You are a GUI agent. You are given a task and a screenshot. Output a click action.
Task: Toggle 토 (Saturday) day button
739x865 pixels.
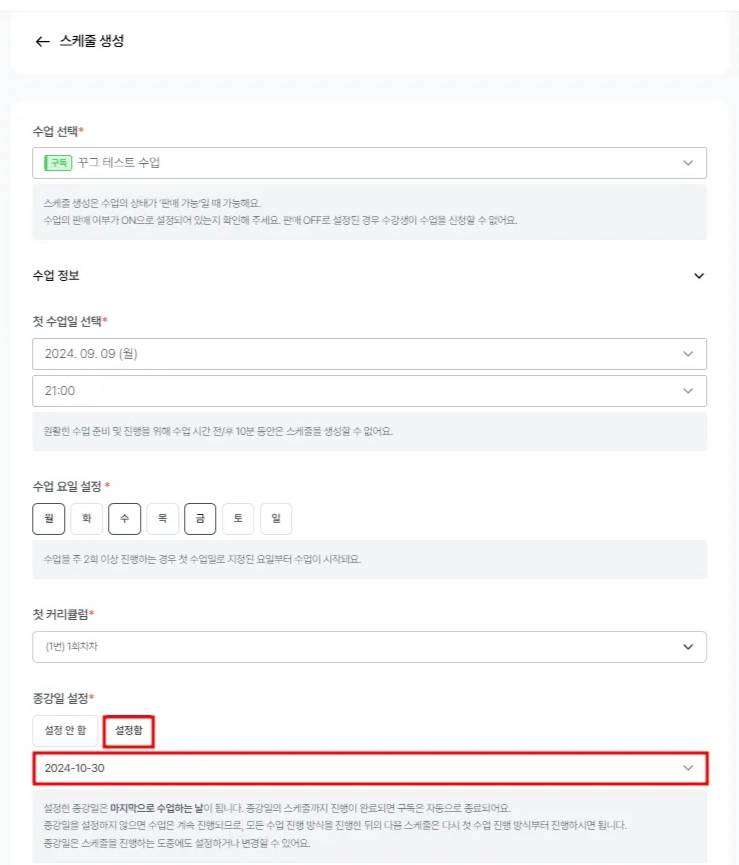[x=238, y=519]
